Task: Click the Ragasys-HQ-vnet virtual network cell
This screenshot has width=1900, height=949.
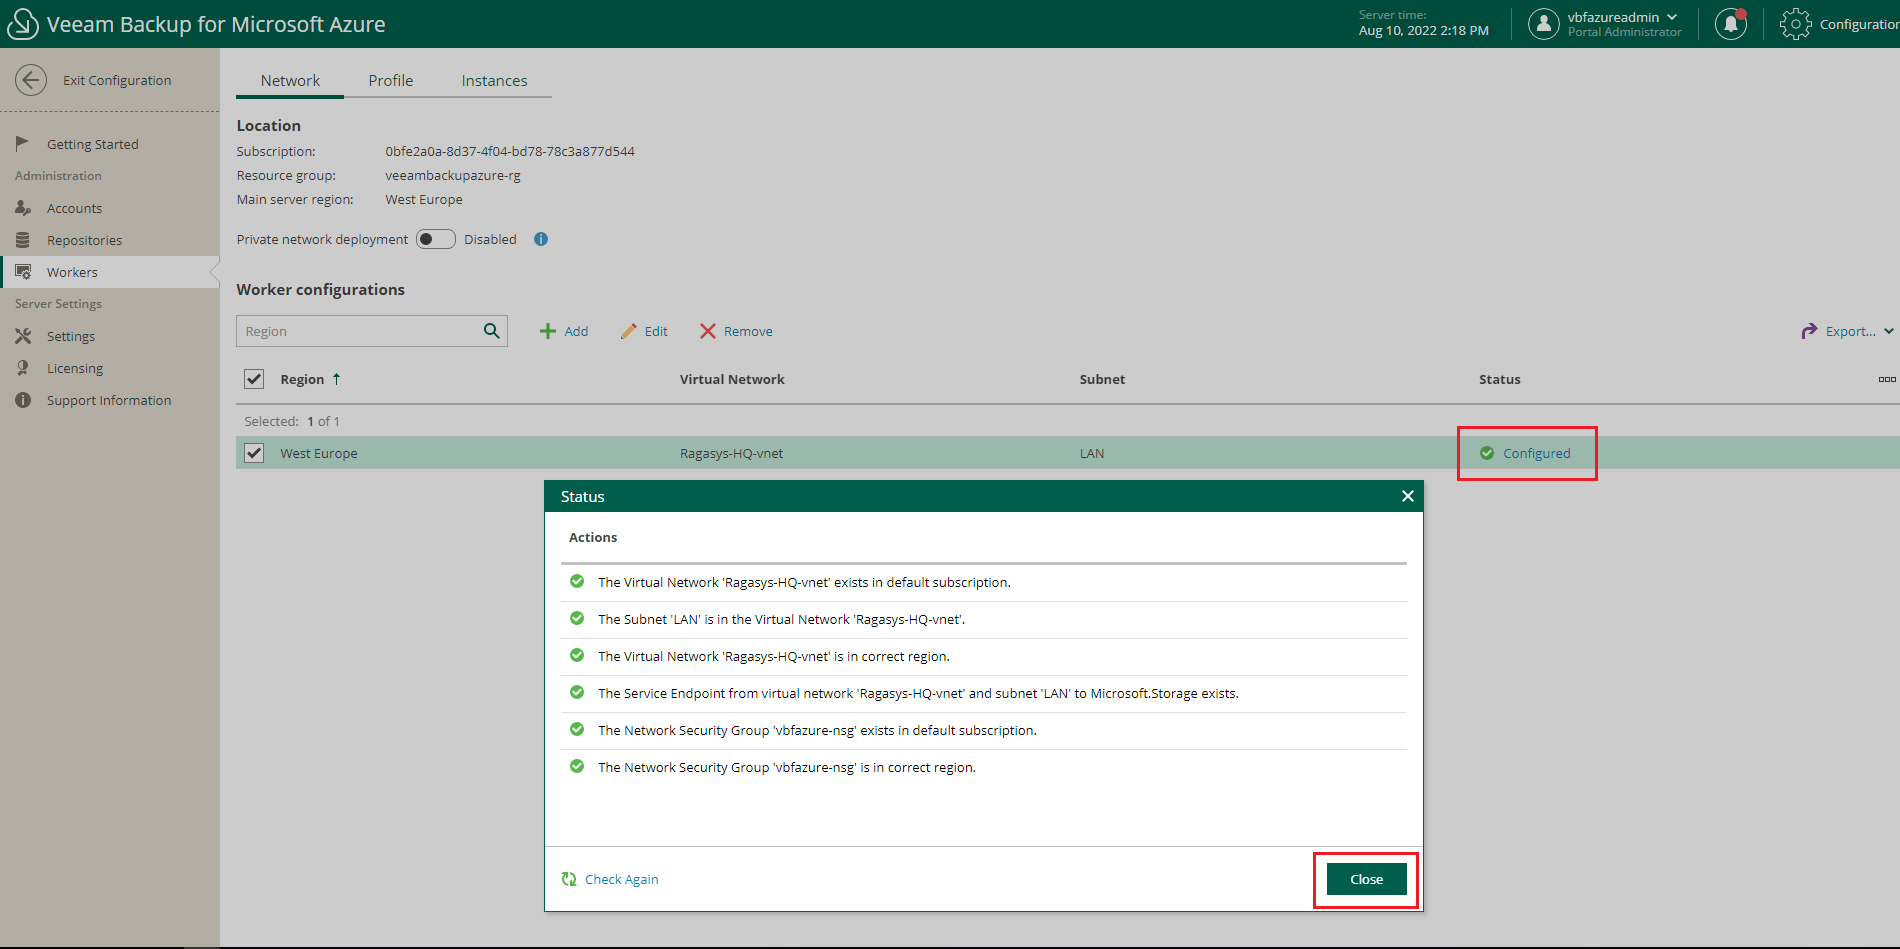Action: 731,453
